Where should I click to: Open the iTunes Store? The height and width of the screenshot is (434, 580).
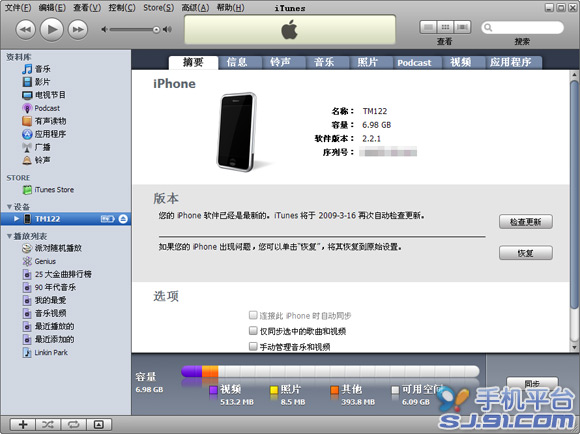pos(48,190)
